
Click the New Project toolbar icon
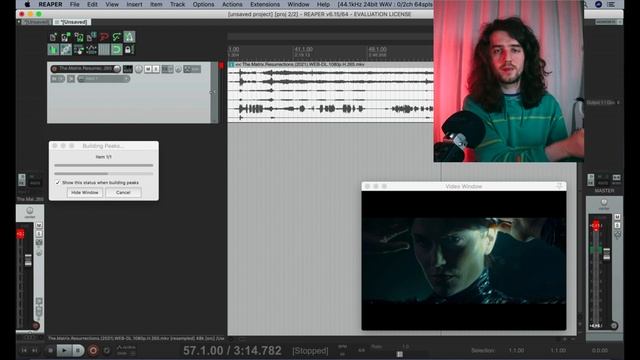coord(53,37)
